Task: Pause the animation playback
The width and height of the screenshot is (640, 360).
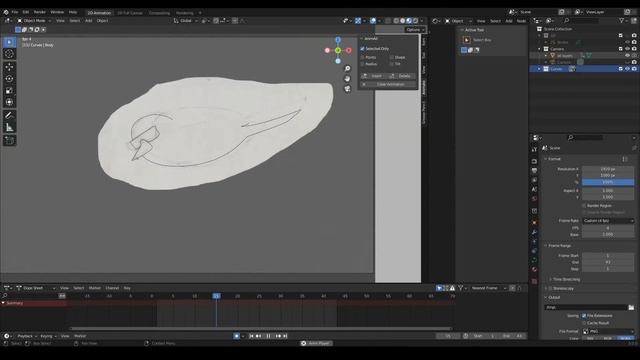Action: (268, 336)
